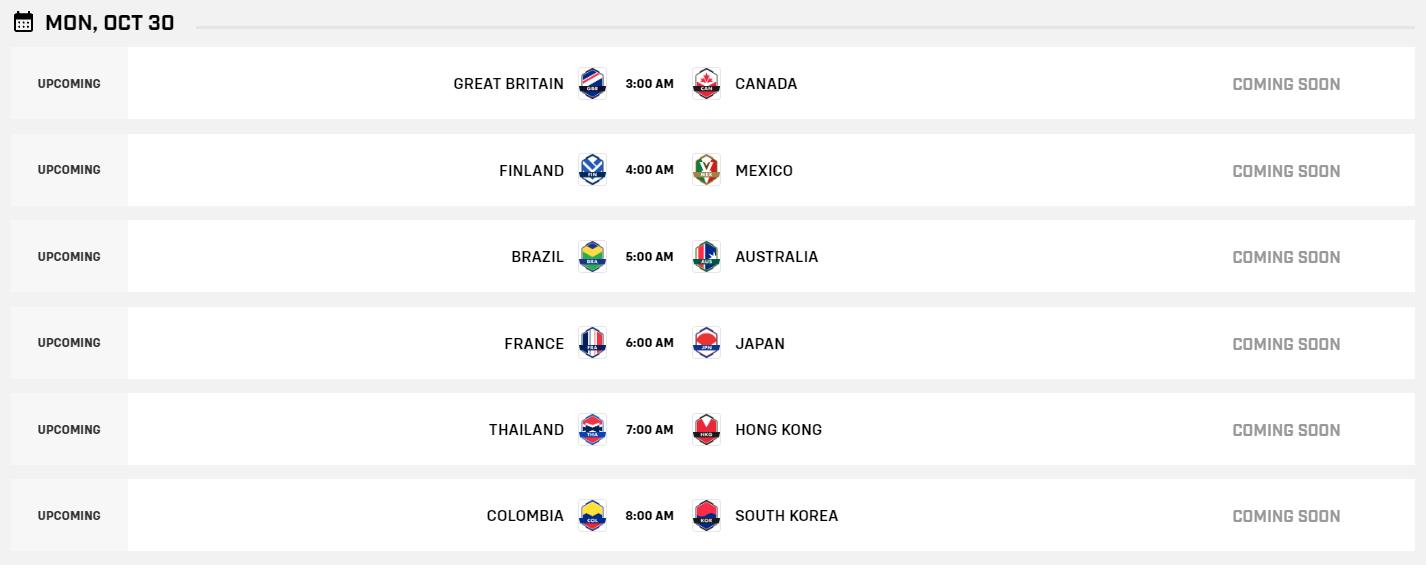Screen dimensions: 1426x565
Task: Click the Australia team logo
Action: (x=706, y=256)
